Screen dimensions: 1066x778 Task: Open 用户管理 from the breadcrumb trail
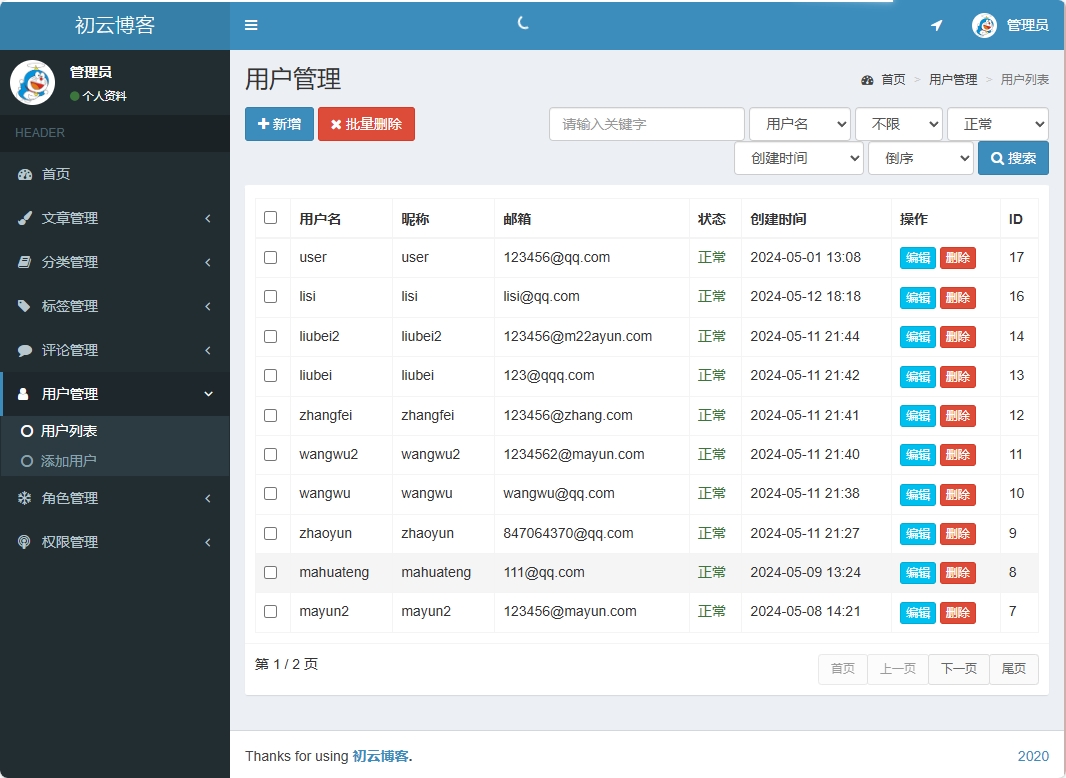click(952, 79)
